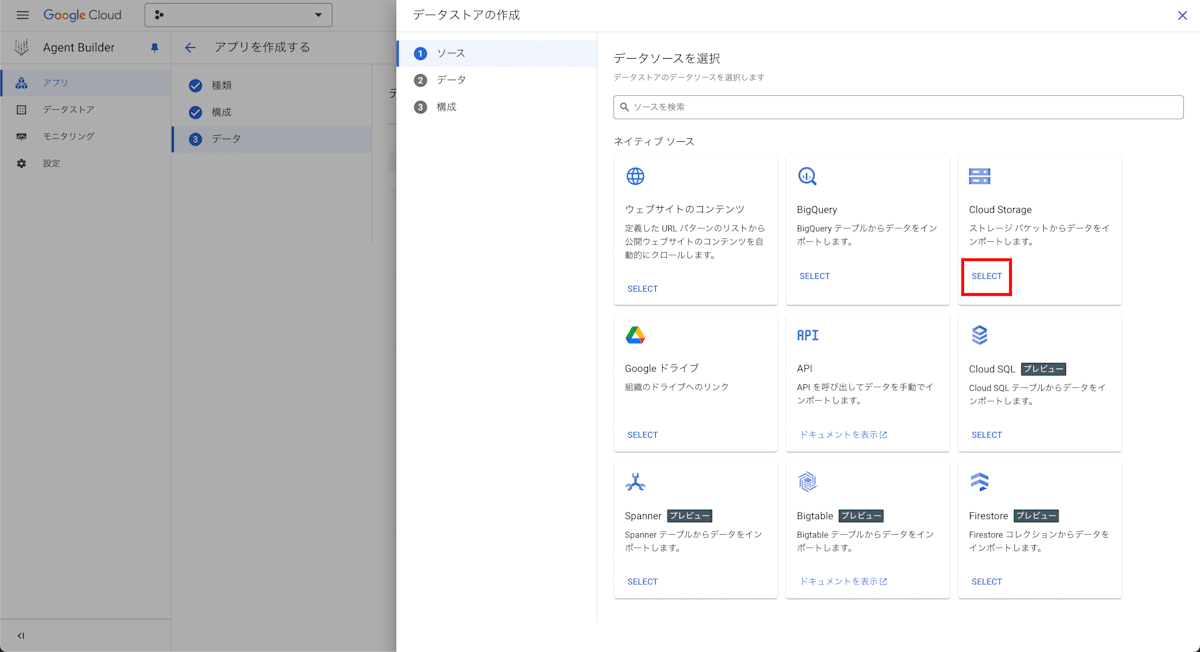Click the BigQuery card title

[817, 210]
